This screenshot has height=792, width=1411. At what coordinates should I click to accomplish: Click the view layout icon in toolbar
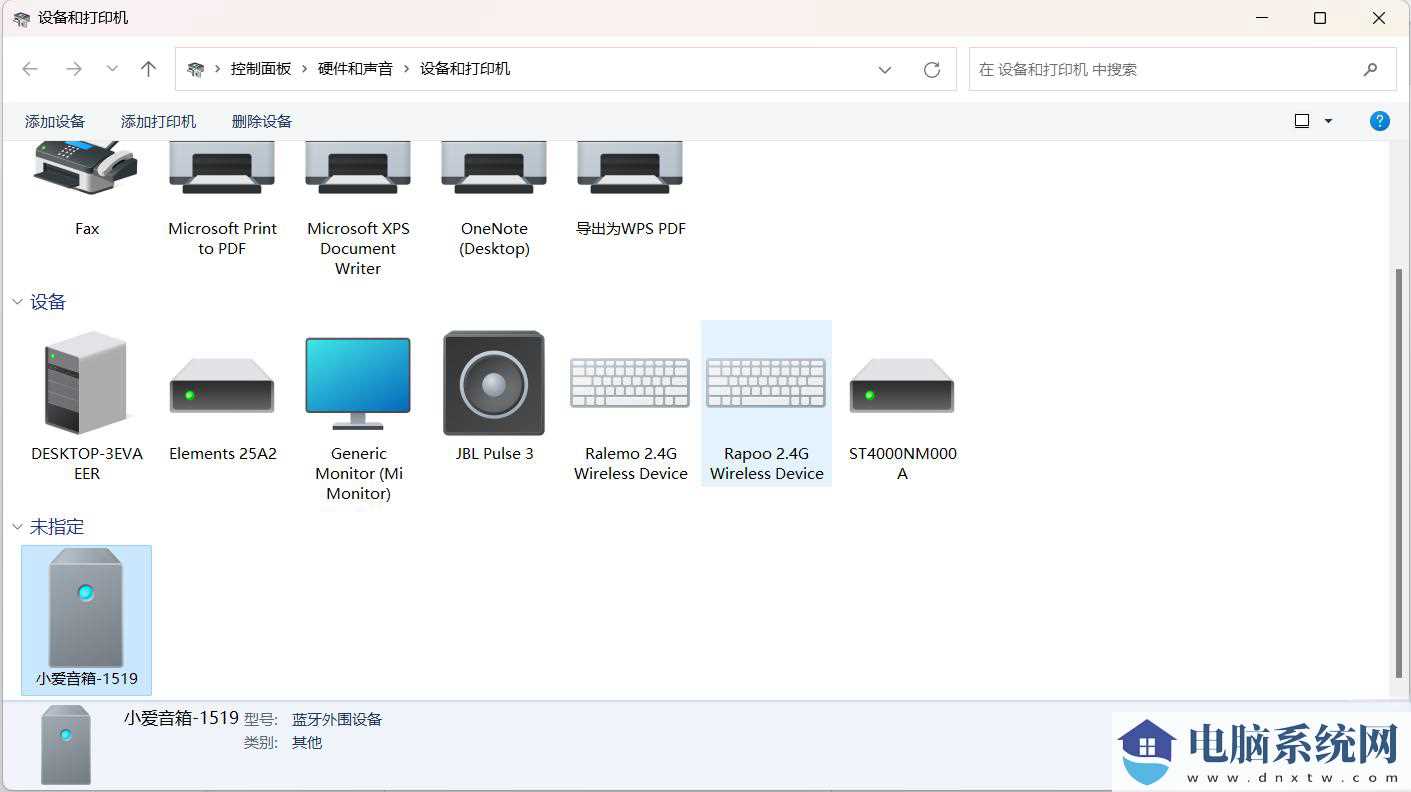[1302, 121]
